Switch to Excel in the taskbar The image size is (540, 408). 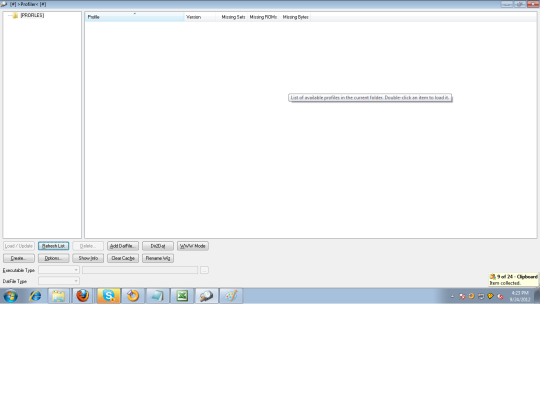coord(182,296)
